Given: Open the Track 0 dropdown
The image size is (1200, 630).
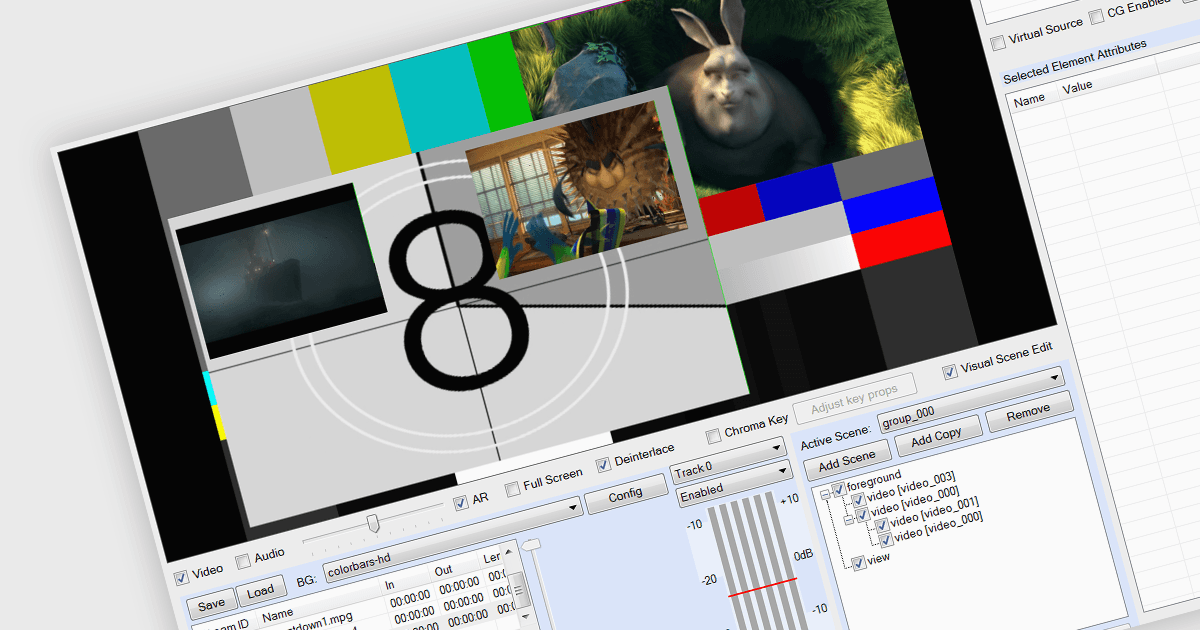Looking at the screenshot, I should (731, 463).
